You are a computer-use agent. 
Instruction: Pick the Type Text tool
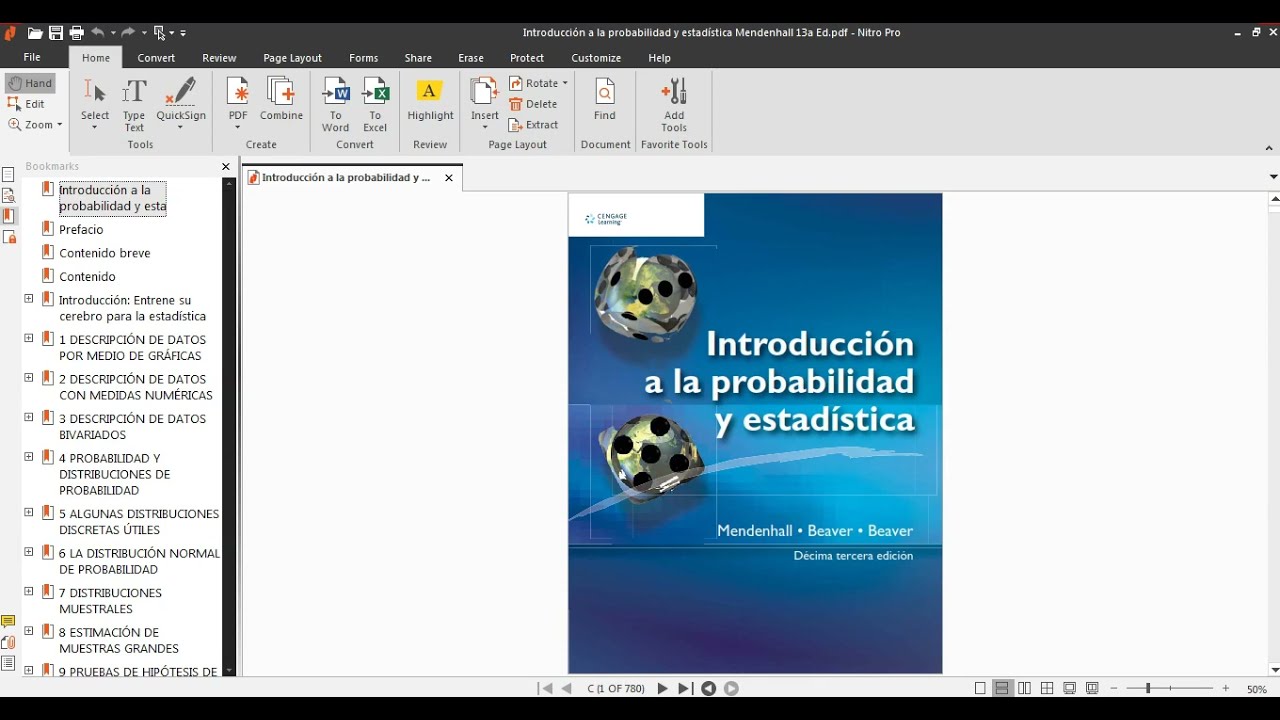click(134, 103)
